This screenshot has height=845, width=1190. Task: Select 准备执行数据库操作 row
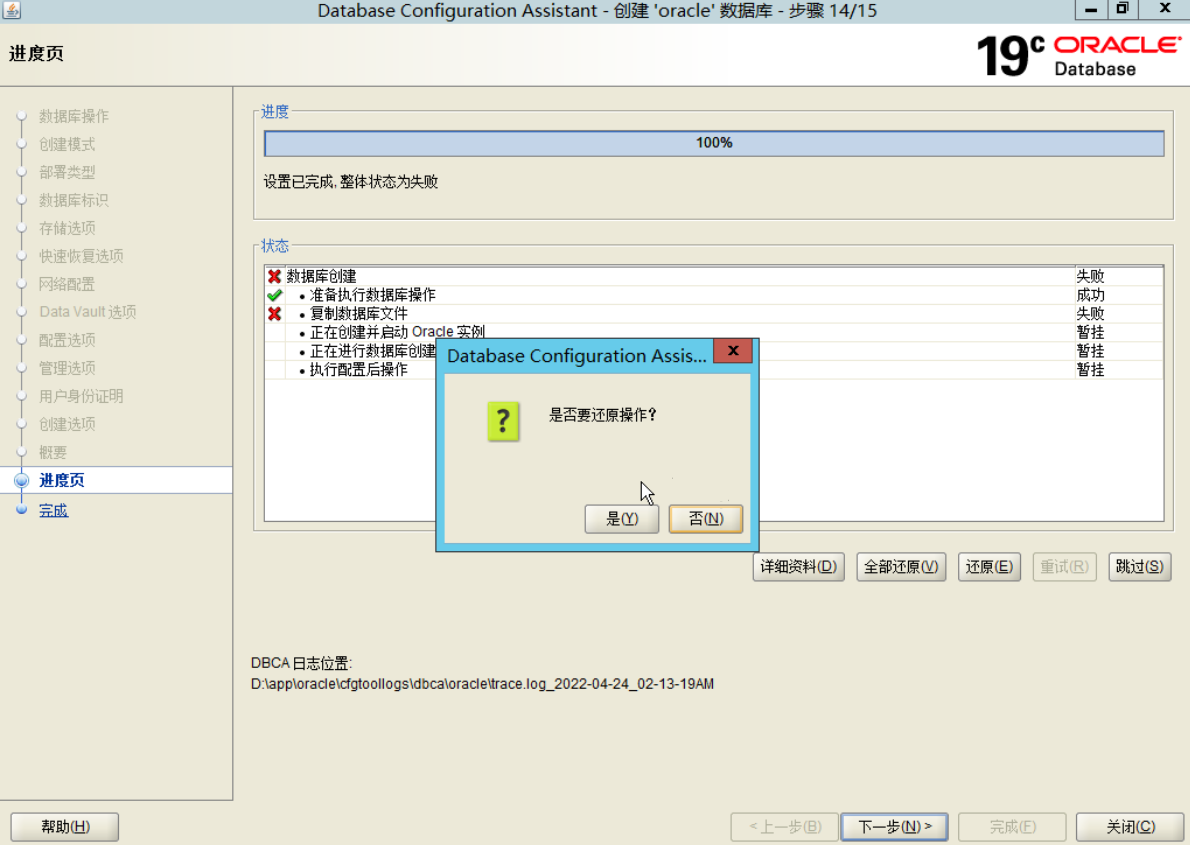(713, 295)
